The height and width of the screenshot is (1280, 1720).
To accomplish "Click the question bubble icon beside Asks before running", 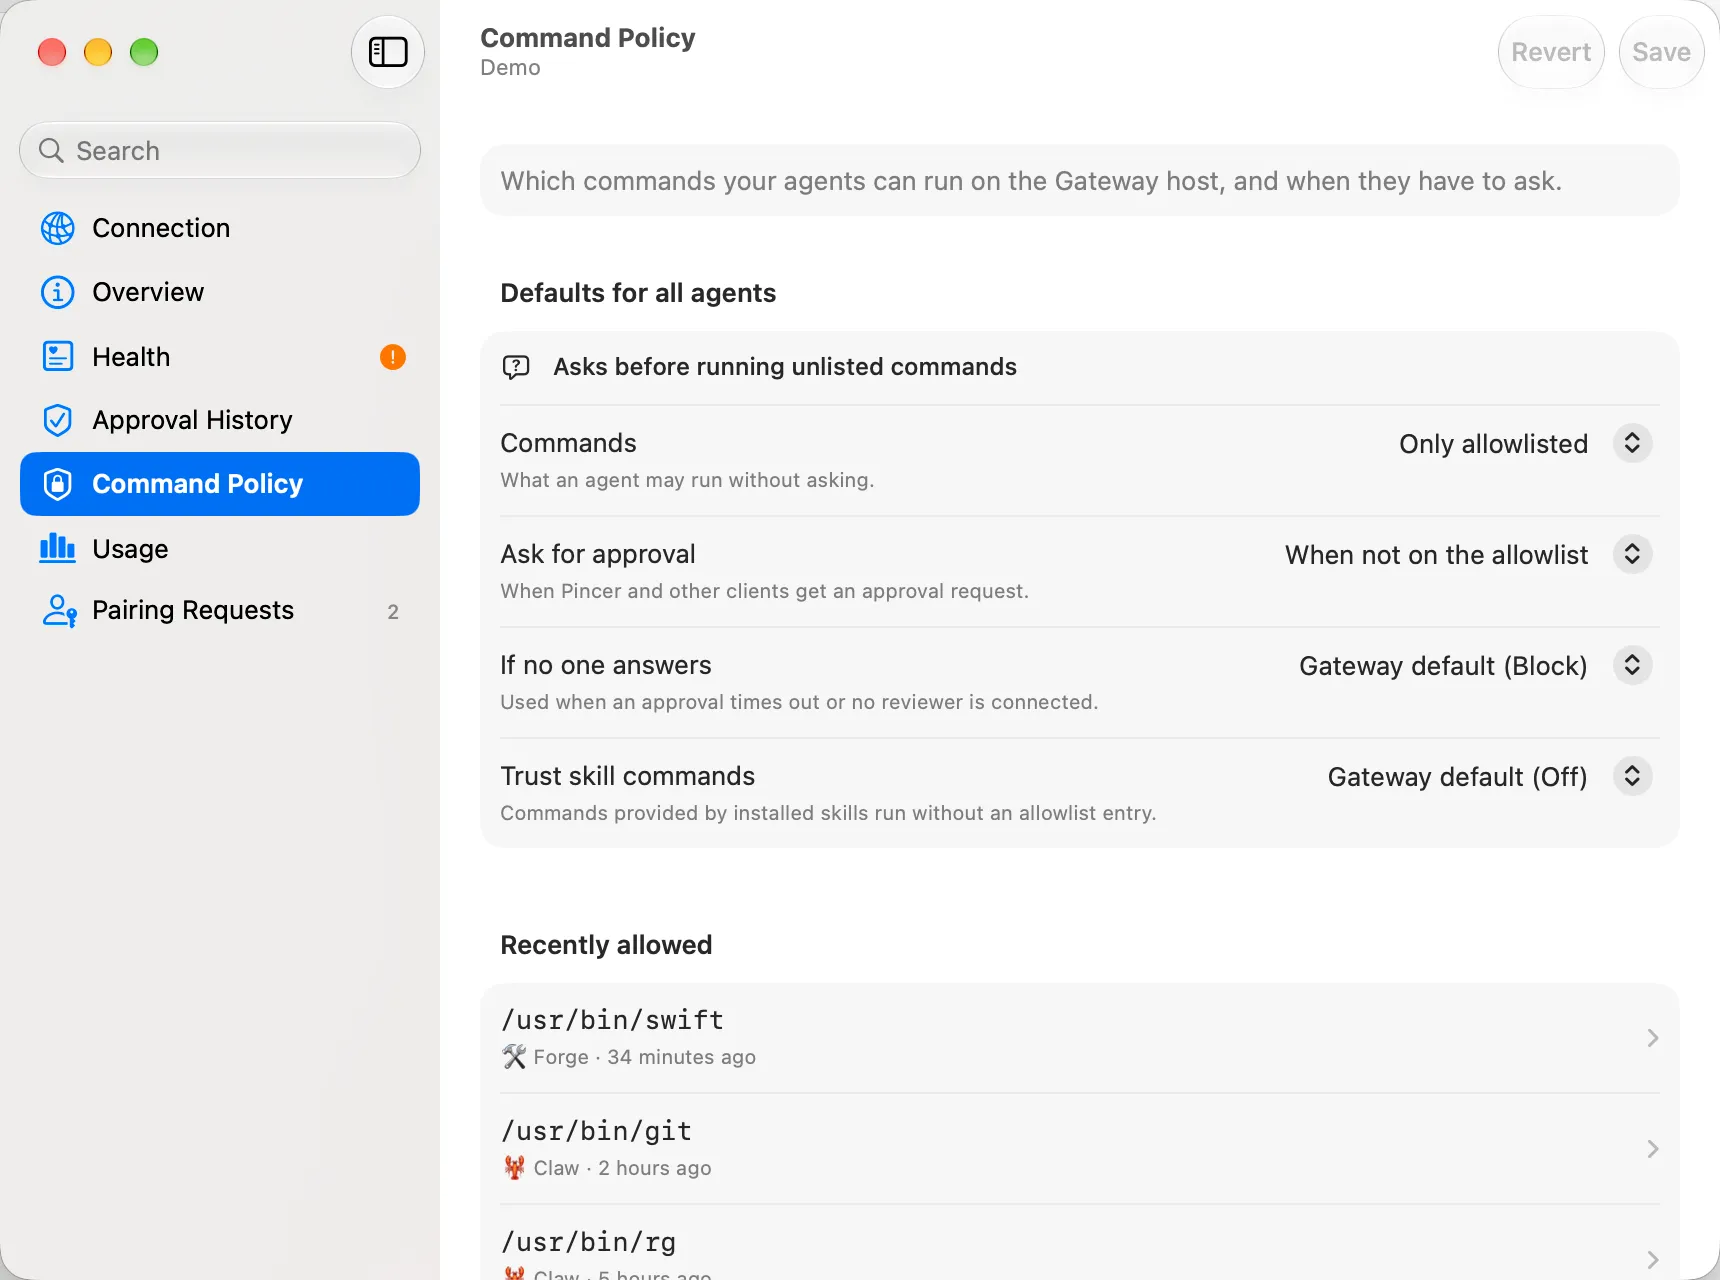I will pyautogui.click(x=516, y=367).
